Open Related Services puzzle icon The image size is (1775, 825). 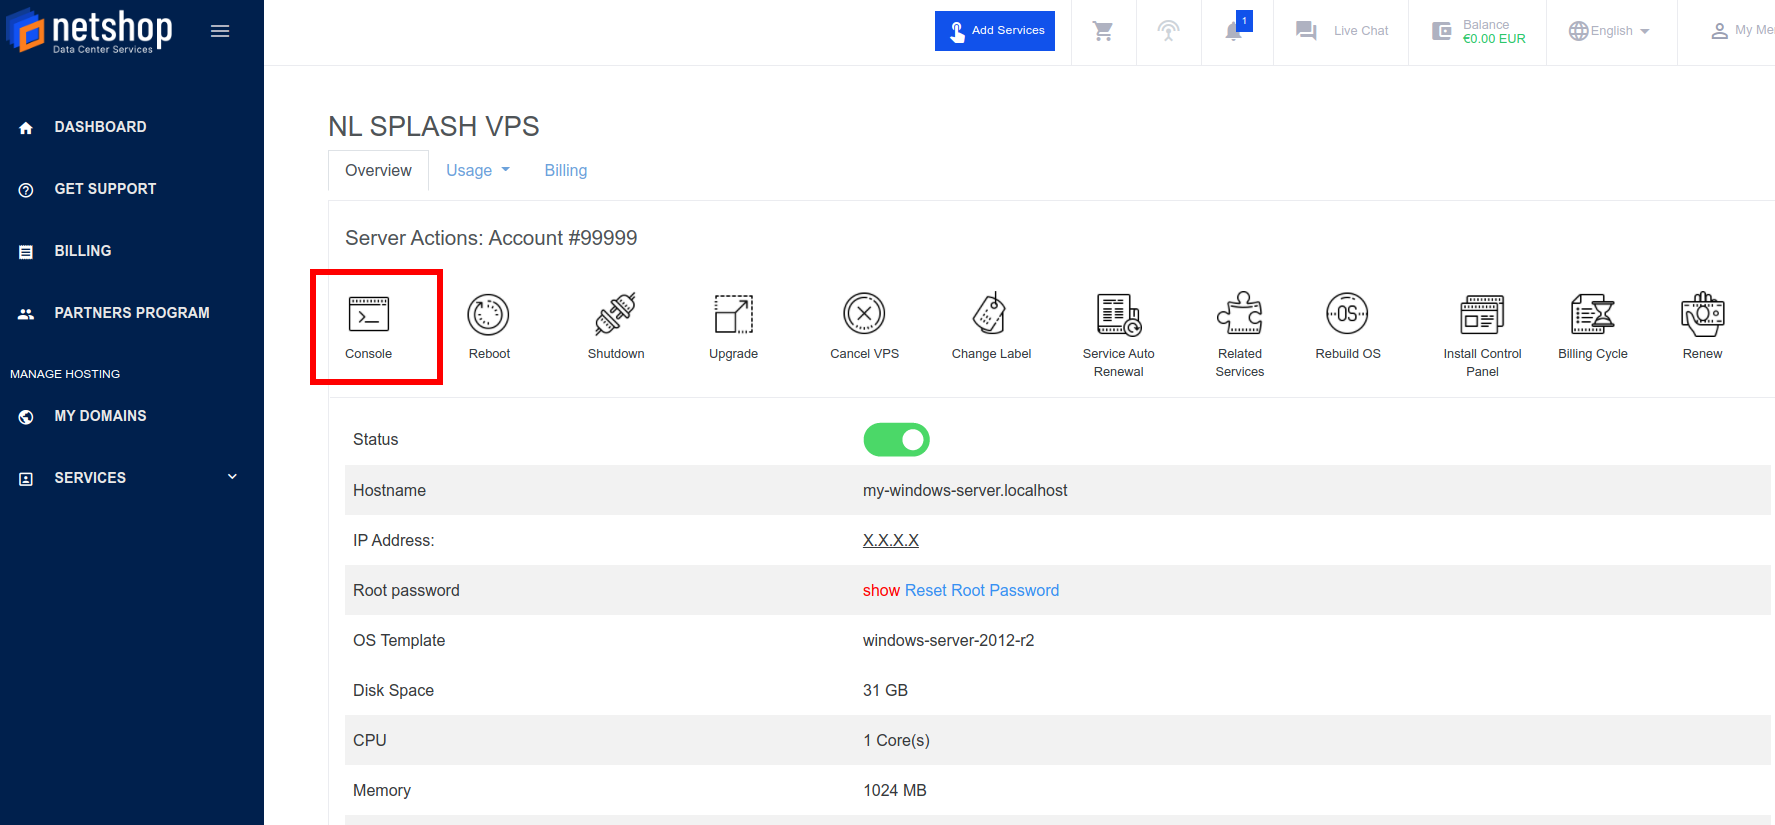point(1240,314)
